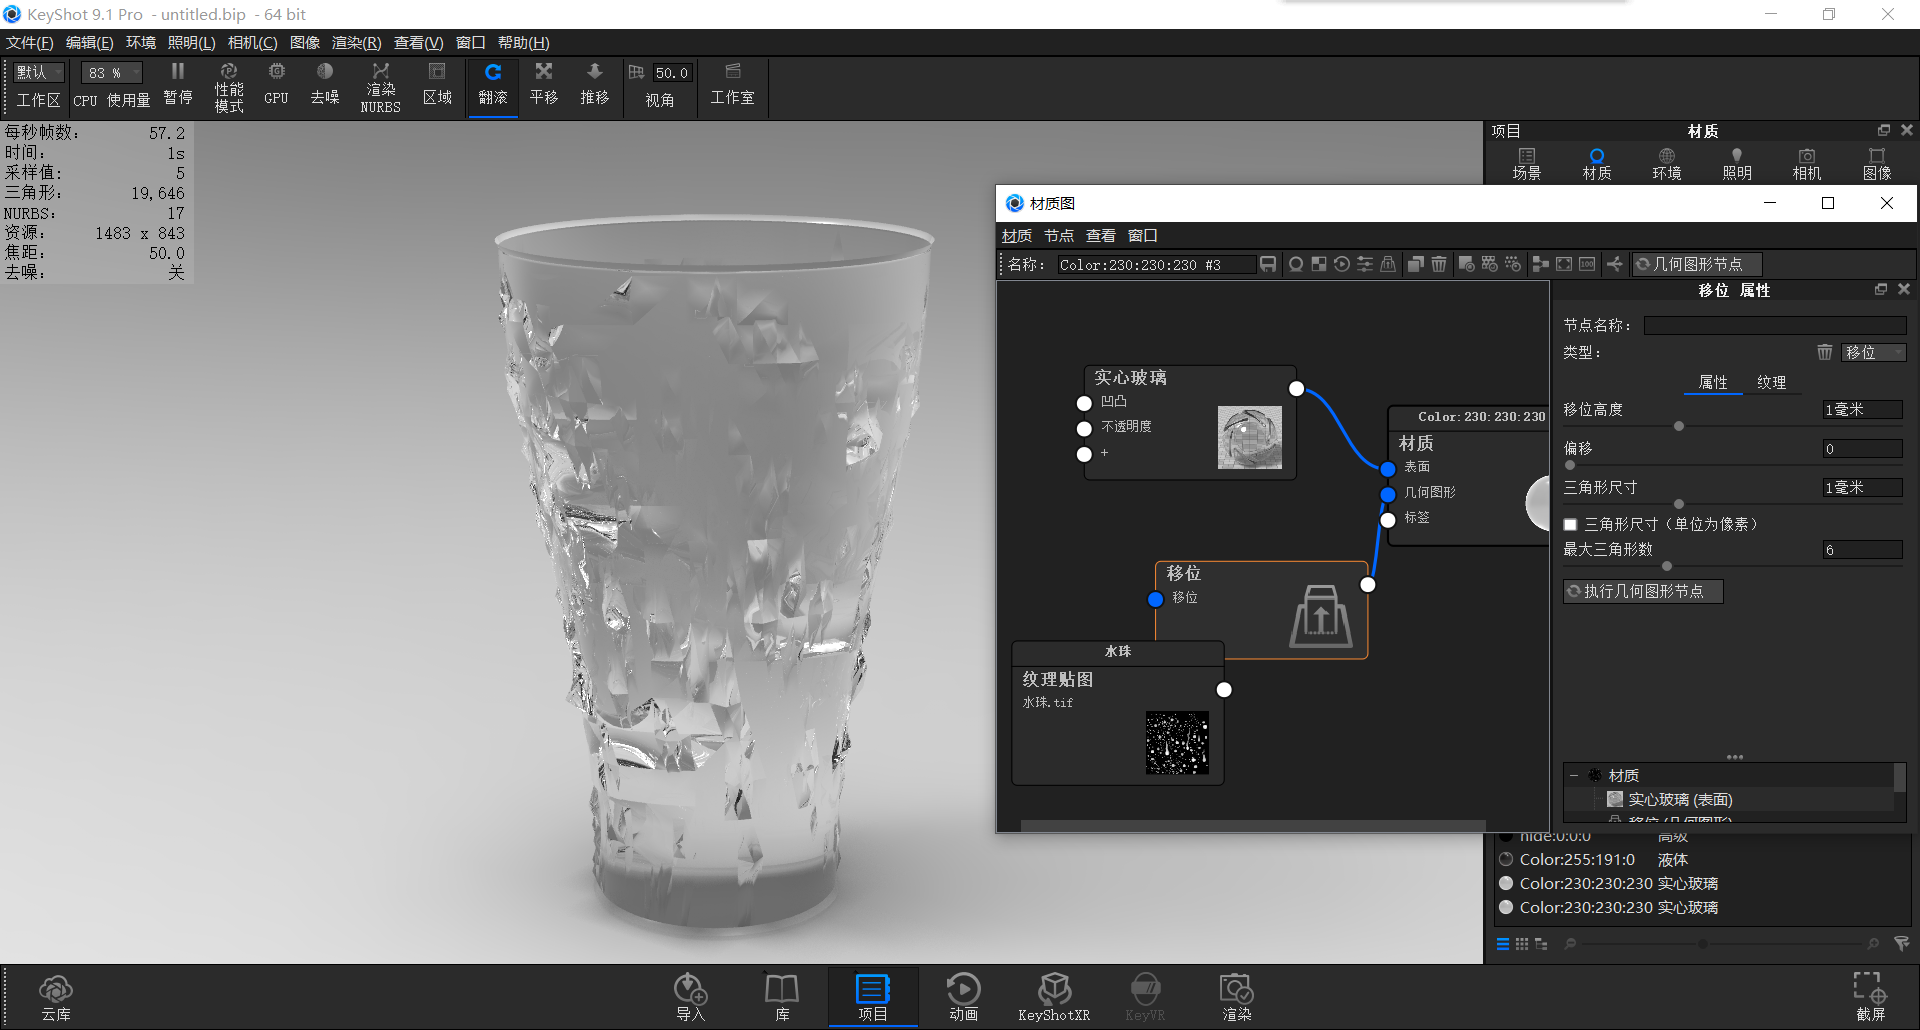Launch KeyShotXR from the bottom toolbar
The height and width of the screenshot is (1030, 1920).
(x=1054, y=995)
